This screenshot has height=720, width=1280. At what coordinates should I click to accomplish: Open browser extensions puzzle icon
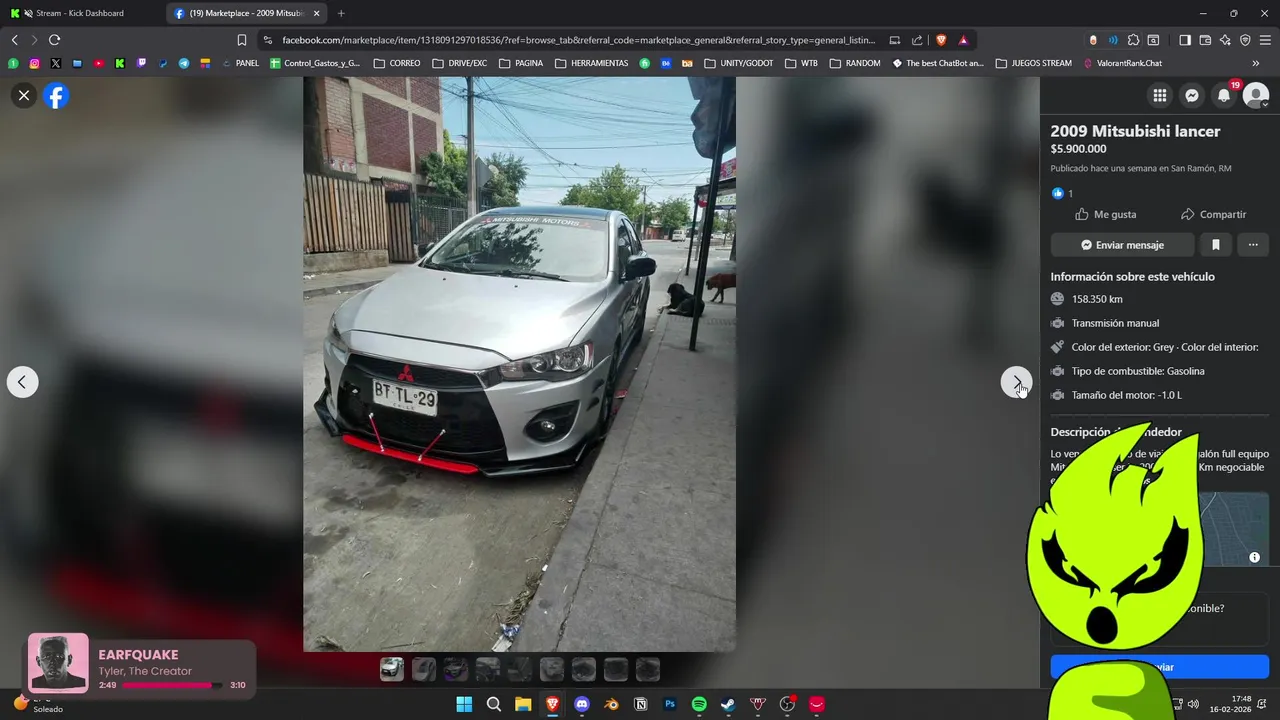click(1133, 40)
